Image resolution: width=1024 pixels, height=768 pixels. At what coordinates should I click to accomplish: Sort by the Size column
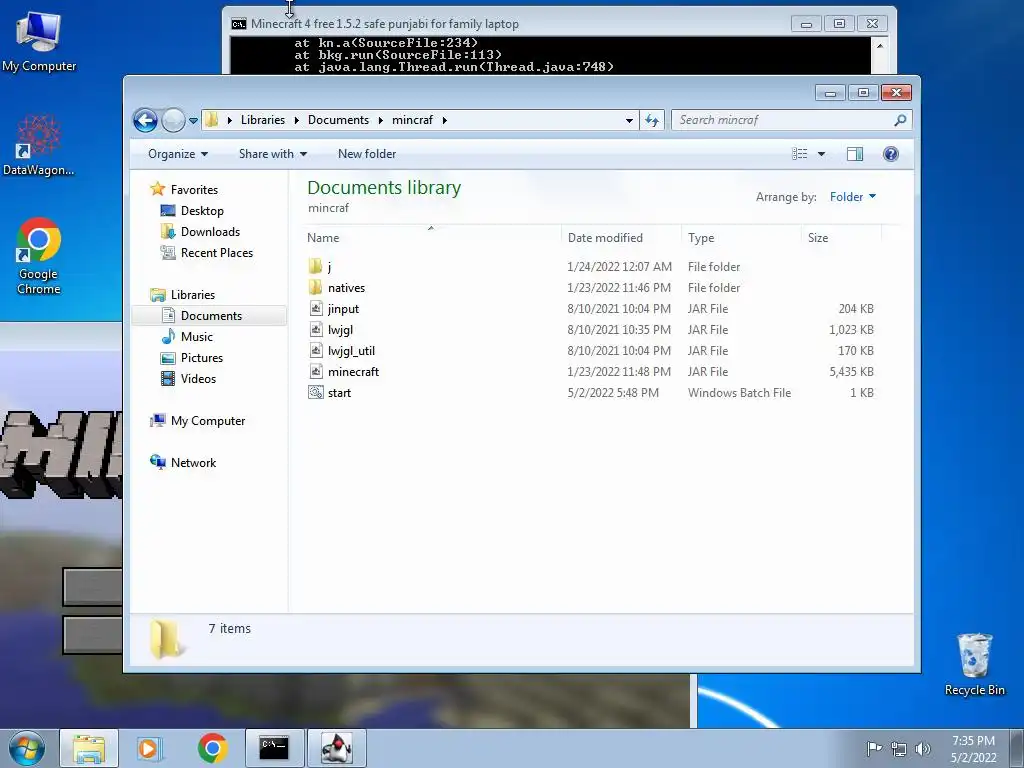coord(841,238)
